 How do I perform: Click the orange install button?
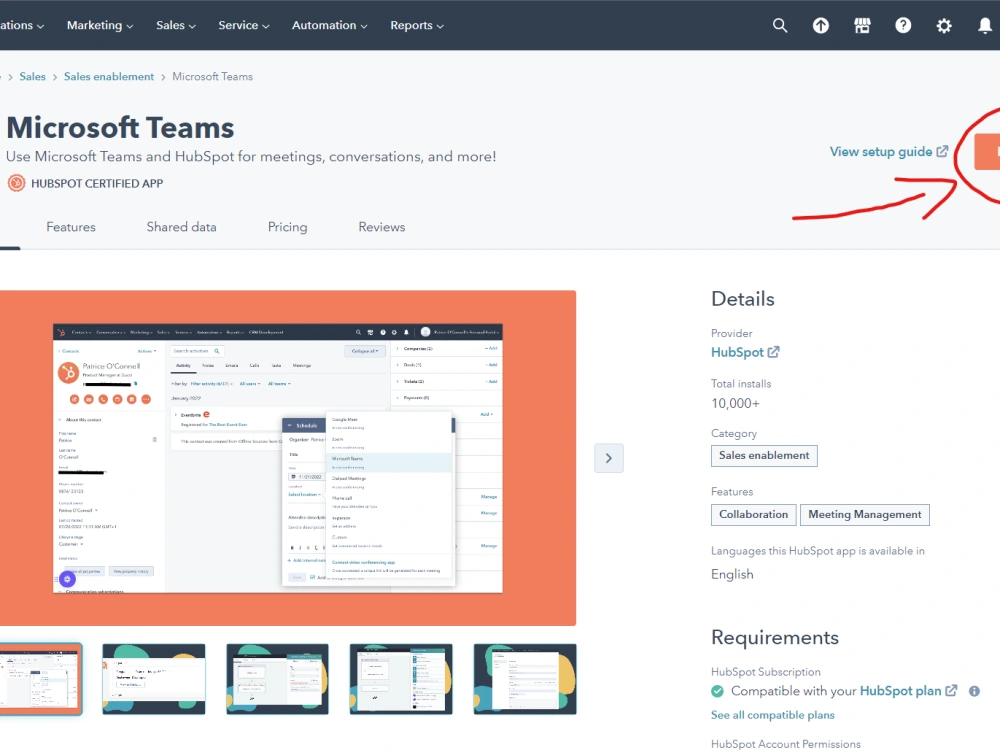[987, 152]
